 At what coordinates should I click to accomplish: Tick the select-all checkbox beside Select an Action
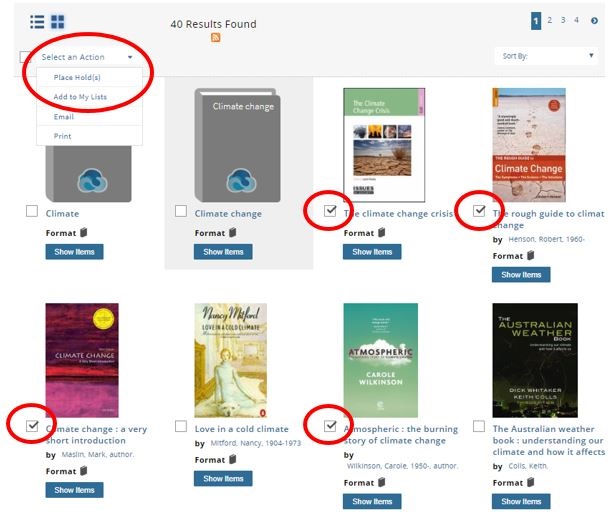click(25, 57)
